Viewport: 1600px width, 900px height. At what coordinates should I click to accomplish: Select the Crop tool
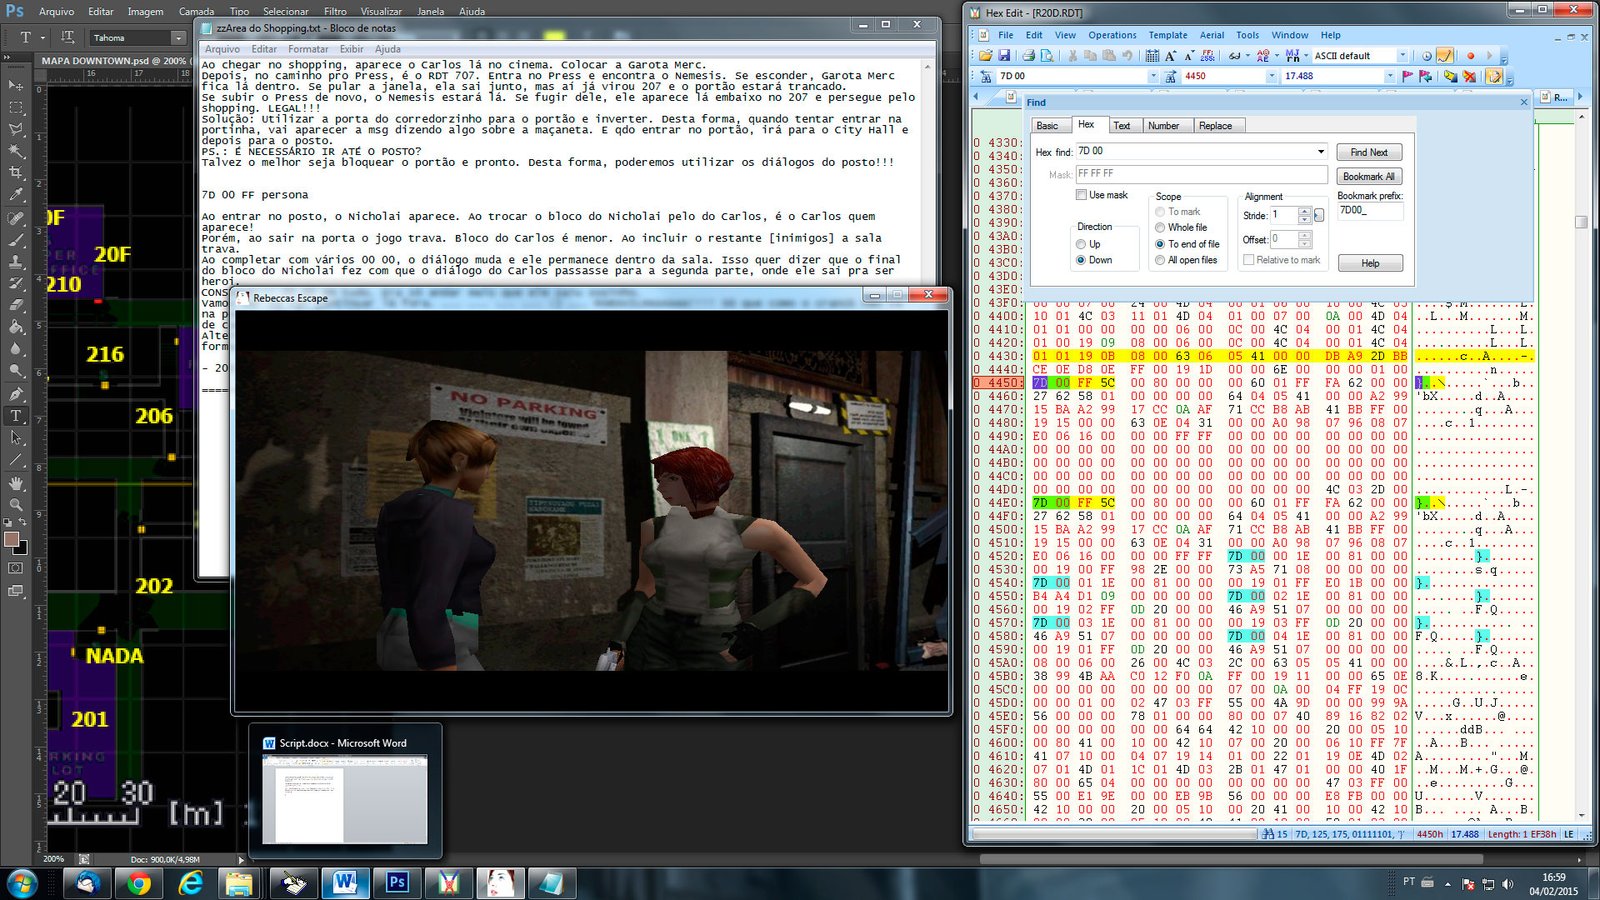(16, 173)
